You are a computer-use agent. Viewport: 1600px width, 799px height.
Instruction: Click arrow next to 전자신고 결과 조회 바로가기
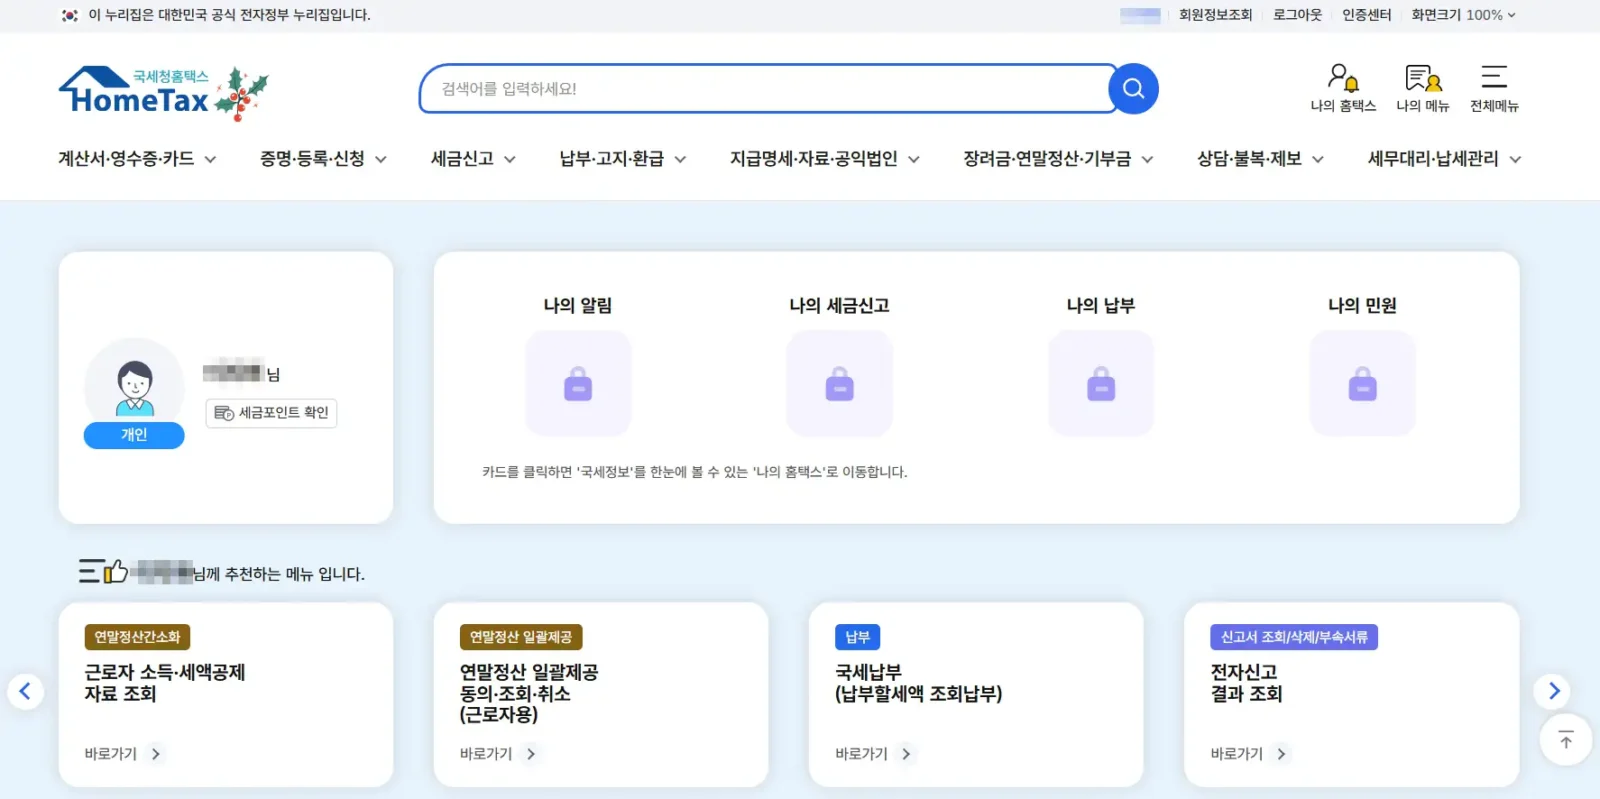[1281, 754]
